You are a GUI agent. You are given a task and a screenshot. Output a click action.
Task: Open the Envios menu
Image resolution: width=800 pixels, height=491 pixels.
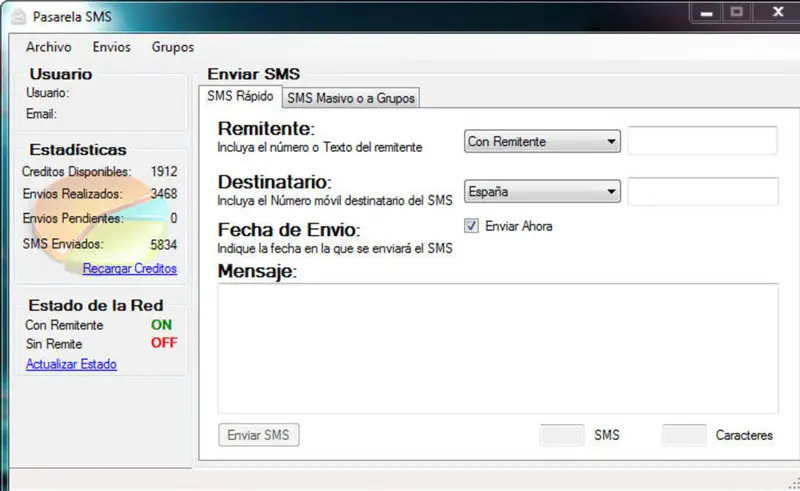[x=111, y=47]
